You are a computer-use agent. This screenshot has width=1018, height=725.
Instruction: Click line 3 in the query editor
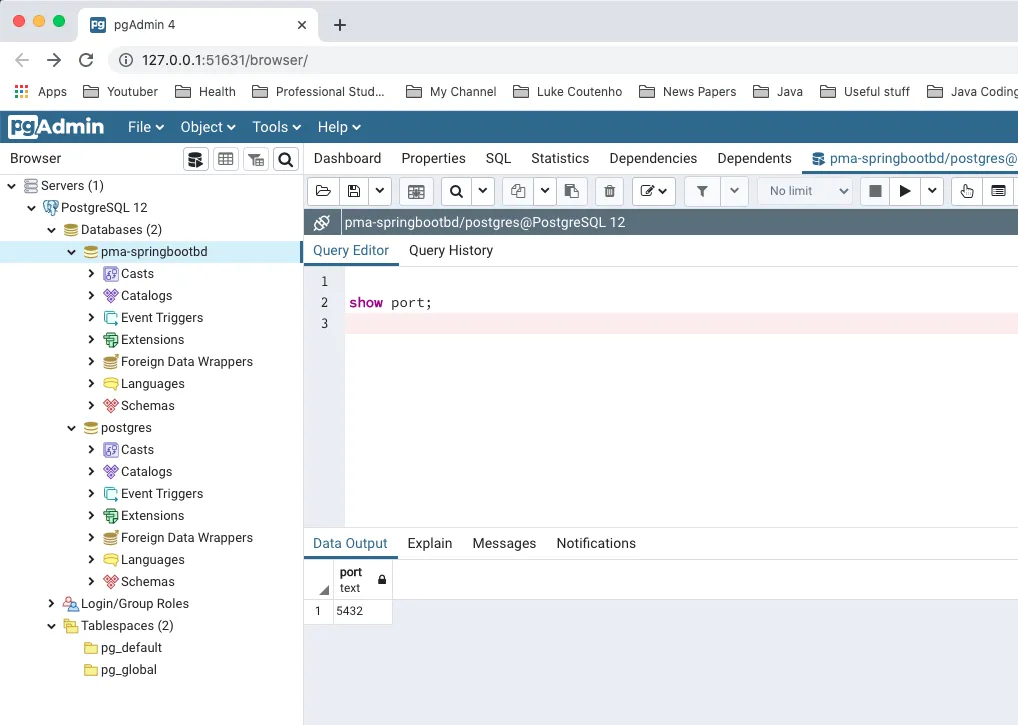click(x=681, y=323)
